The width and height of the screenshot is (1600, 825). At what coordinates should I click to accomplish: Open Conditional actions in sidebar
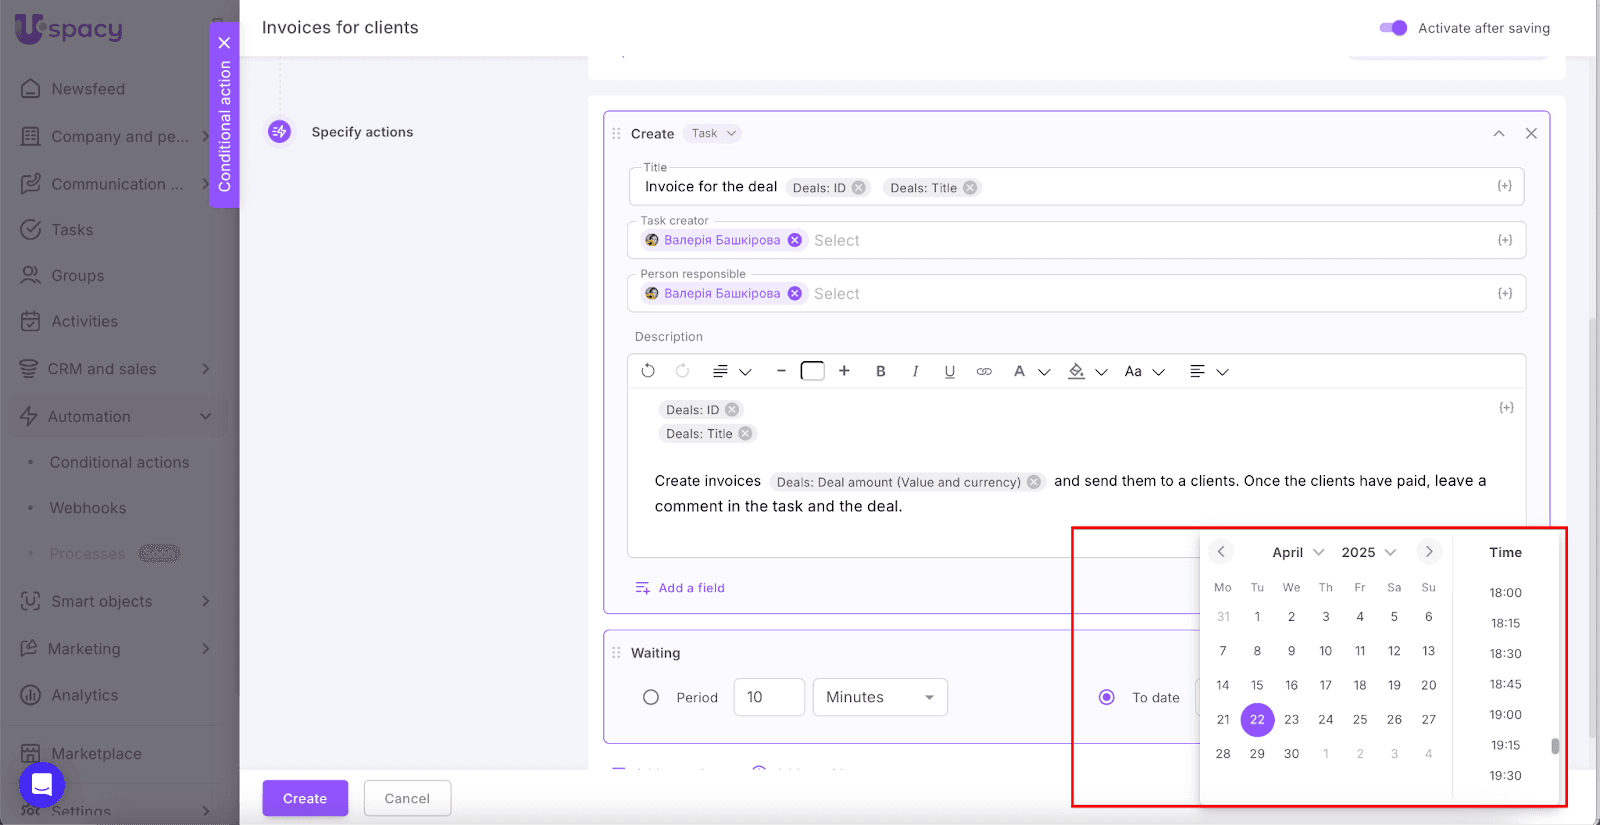click(119, 462)
